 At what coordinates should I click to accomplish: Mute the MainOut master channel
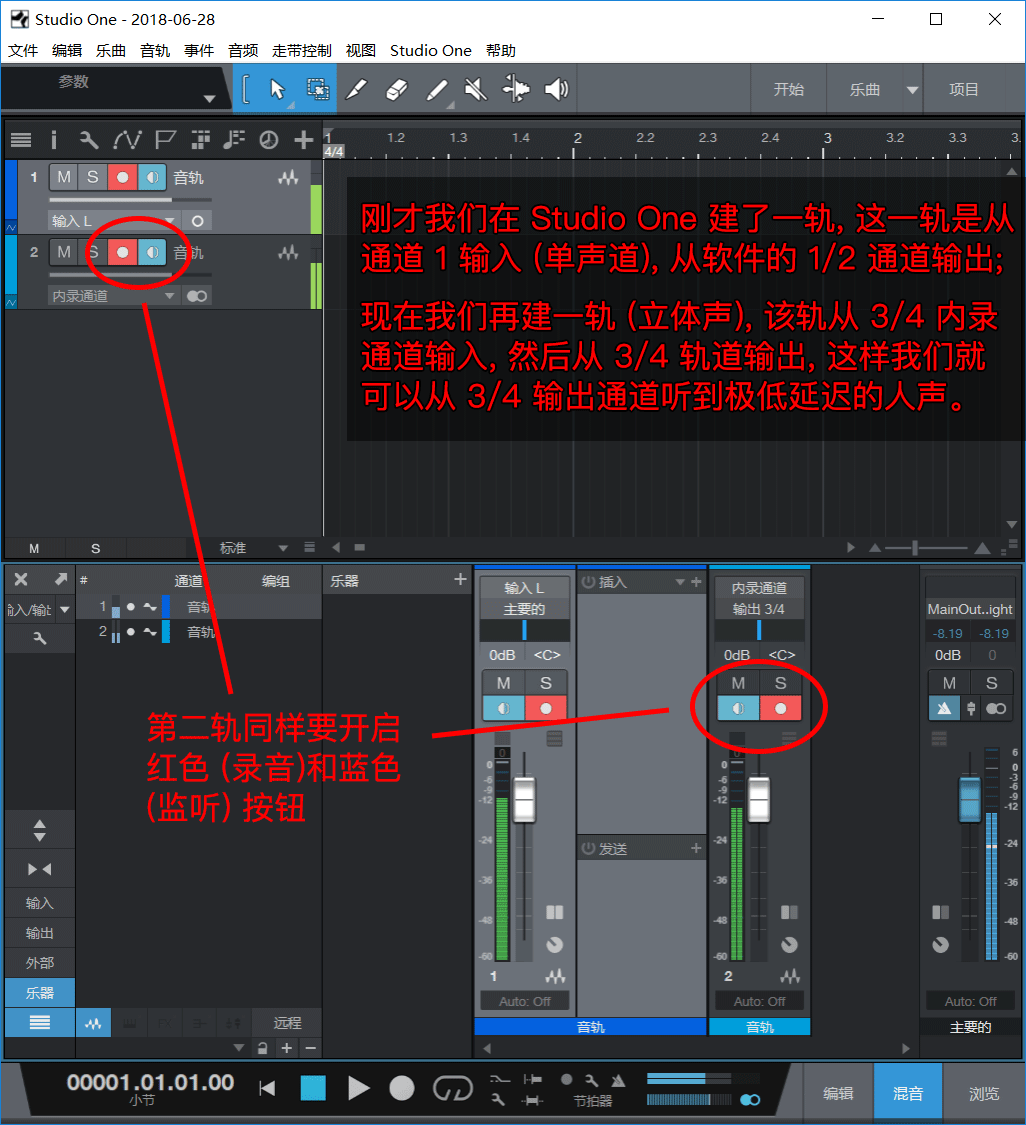click(x=949, y=683)
